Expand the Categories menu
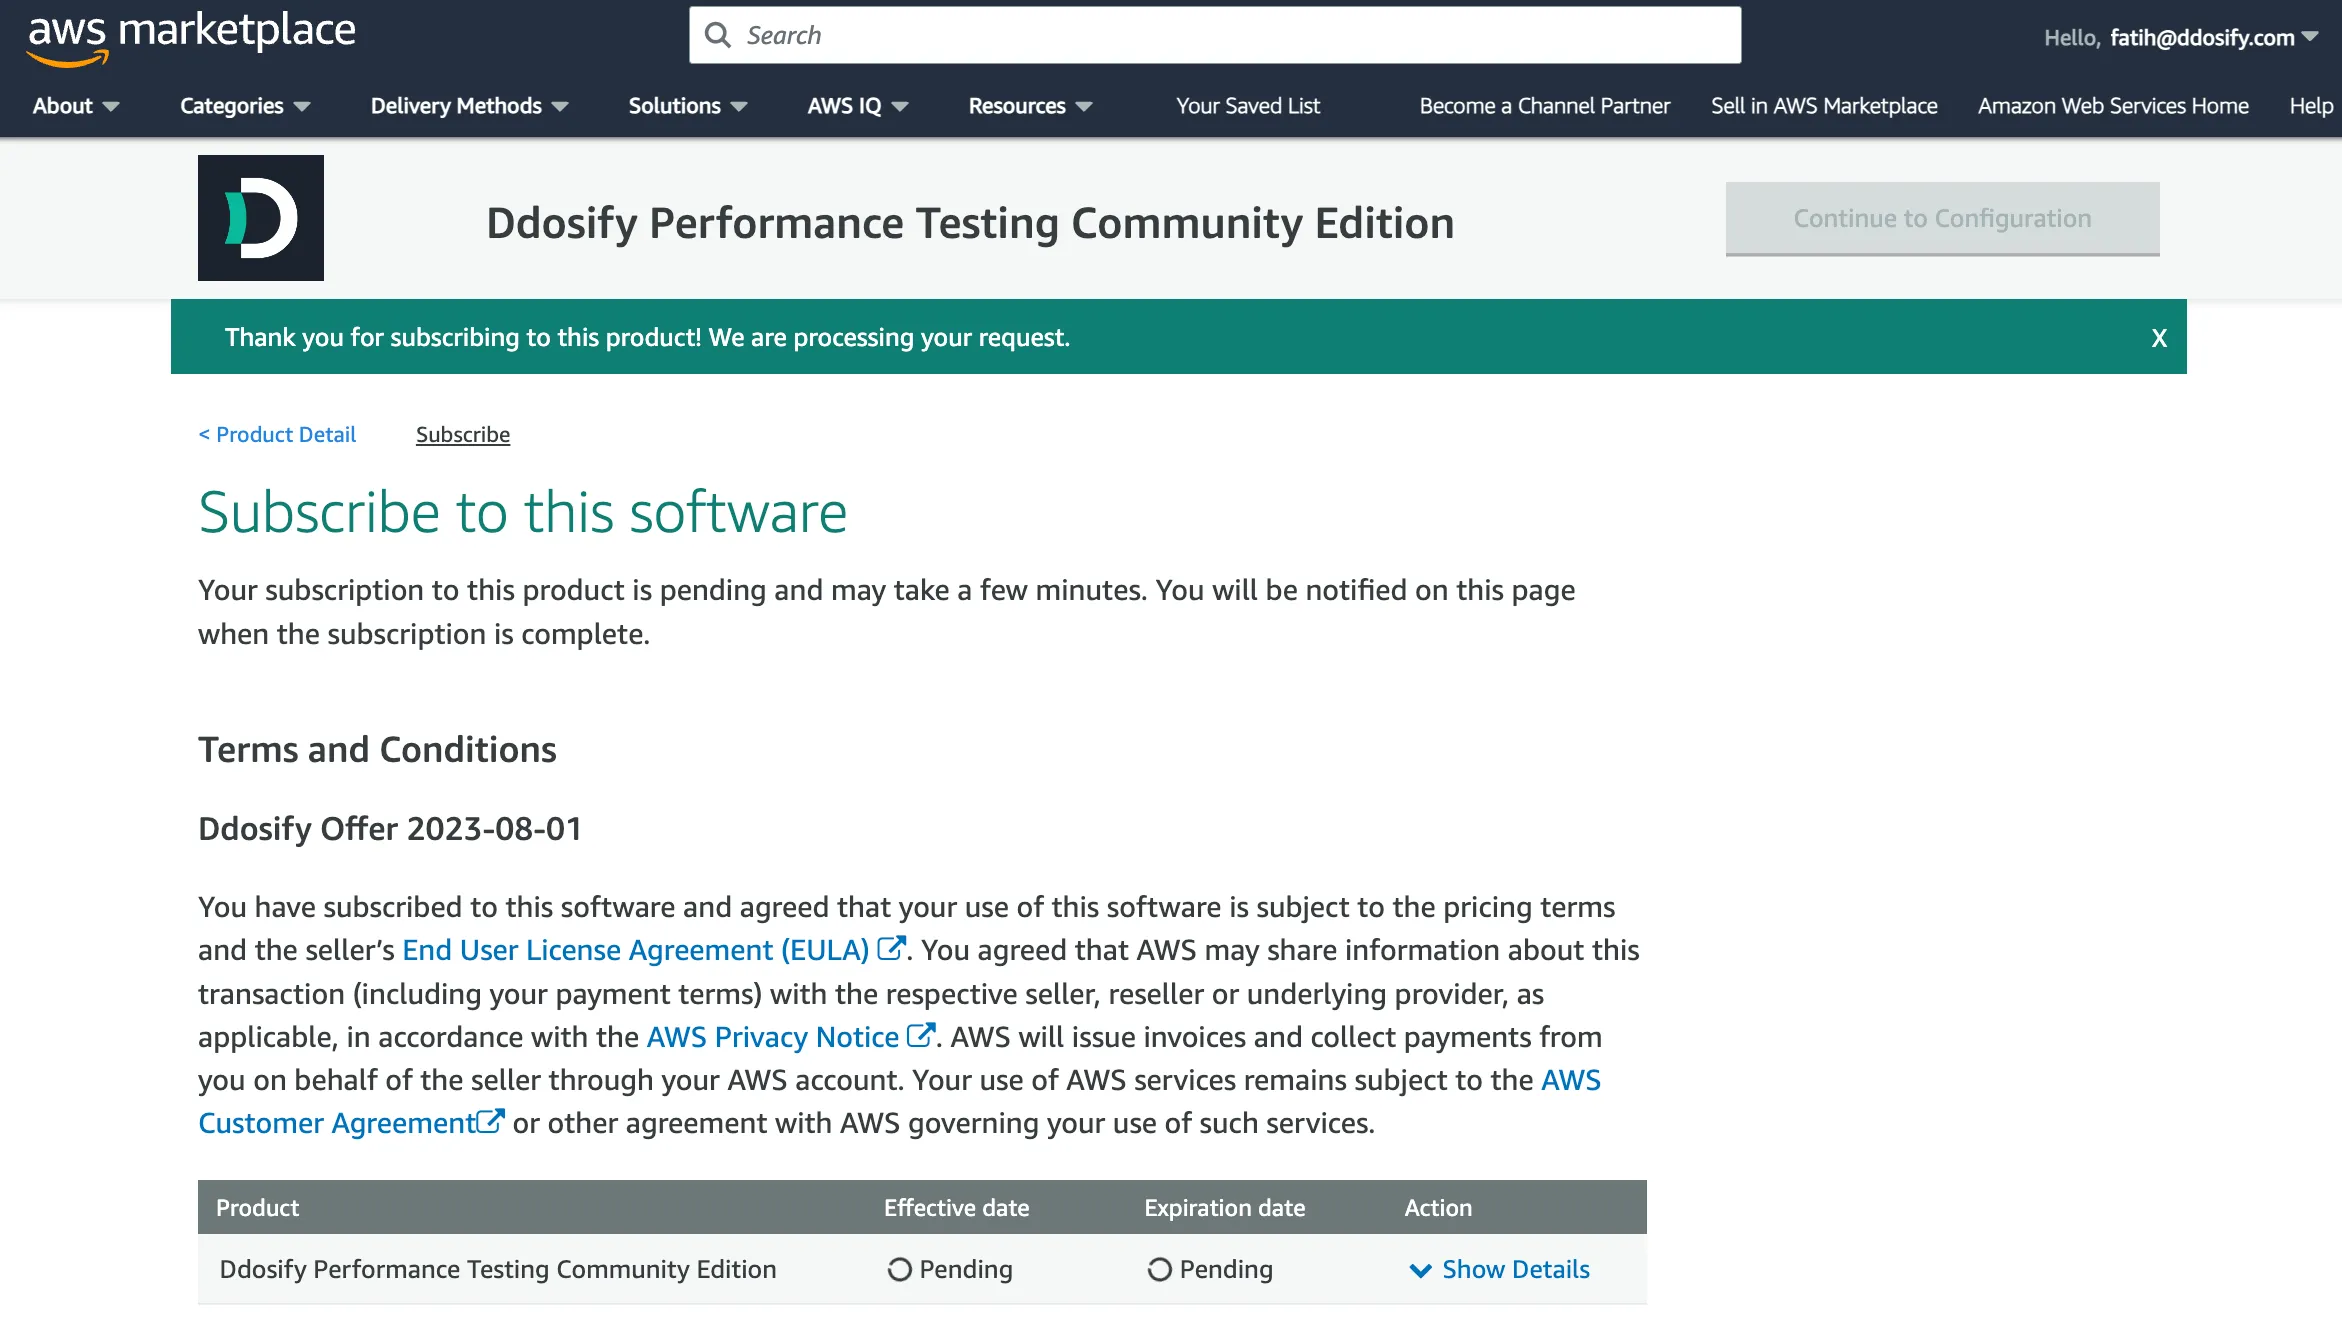The height and width of the screenshot is (1338, 2342). (245, 106)
